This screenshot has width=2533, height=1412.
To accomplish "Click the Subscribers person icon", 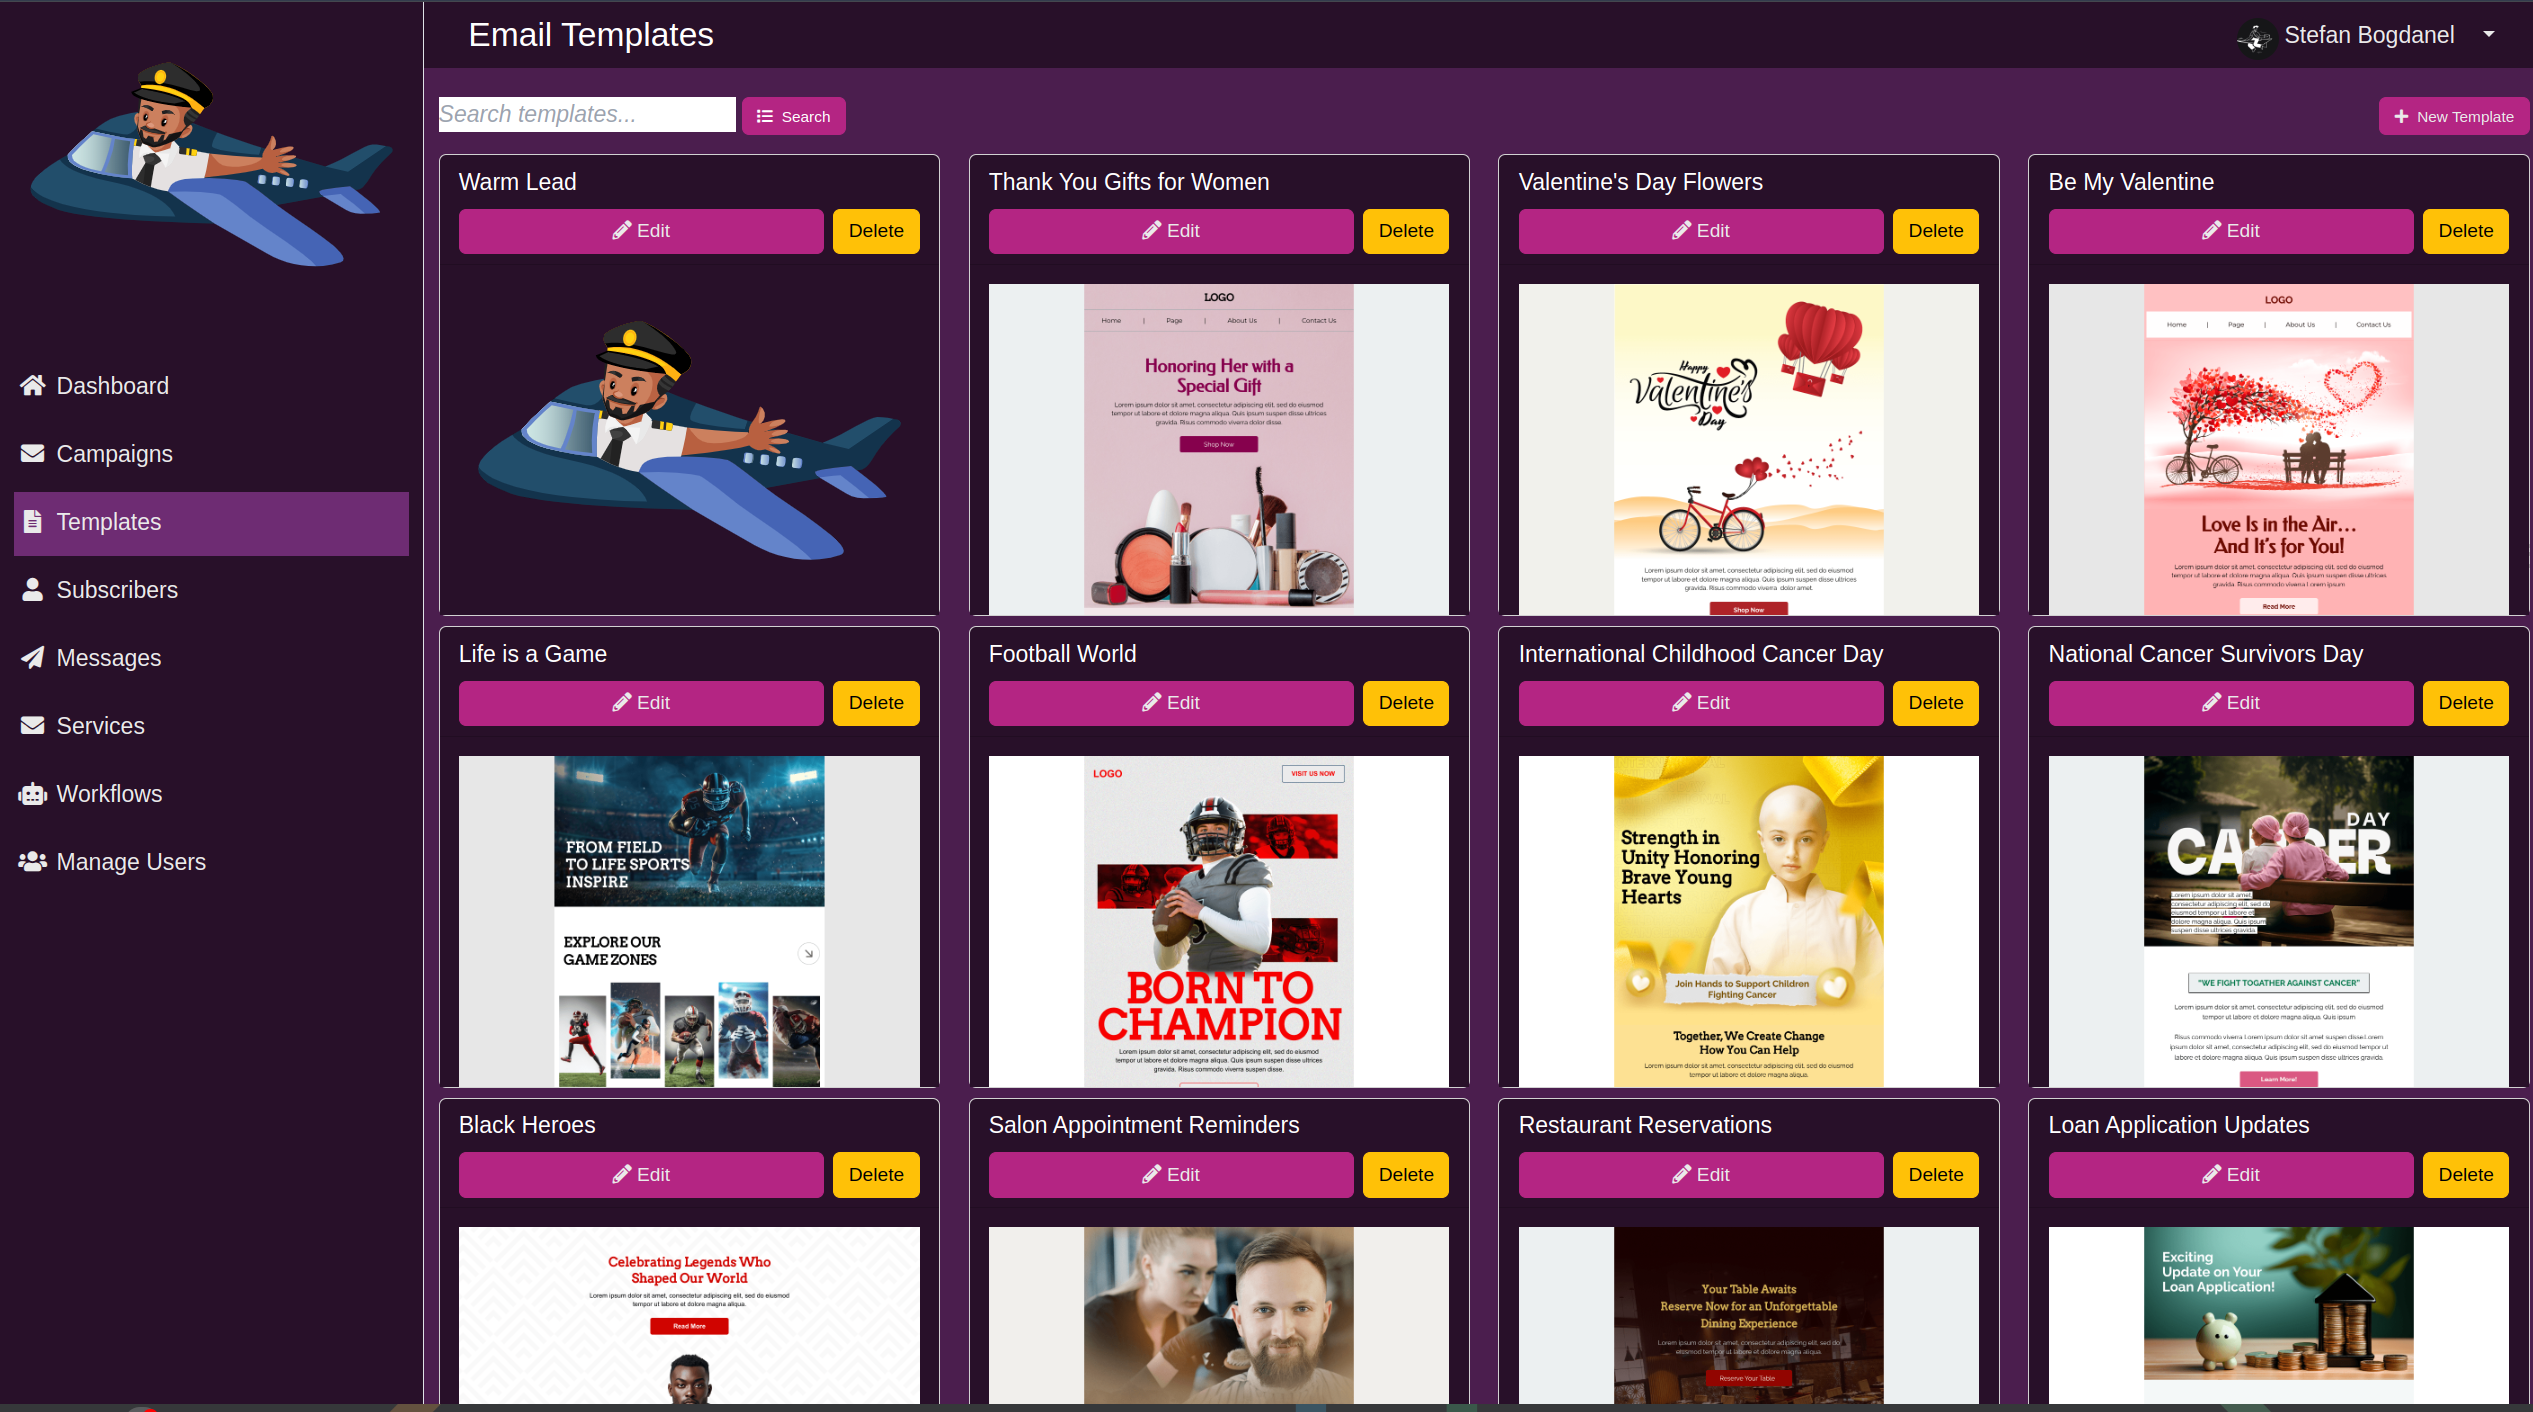I will (x=33, y=589).
